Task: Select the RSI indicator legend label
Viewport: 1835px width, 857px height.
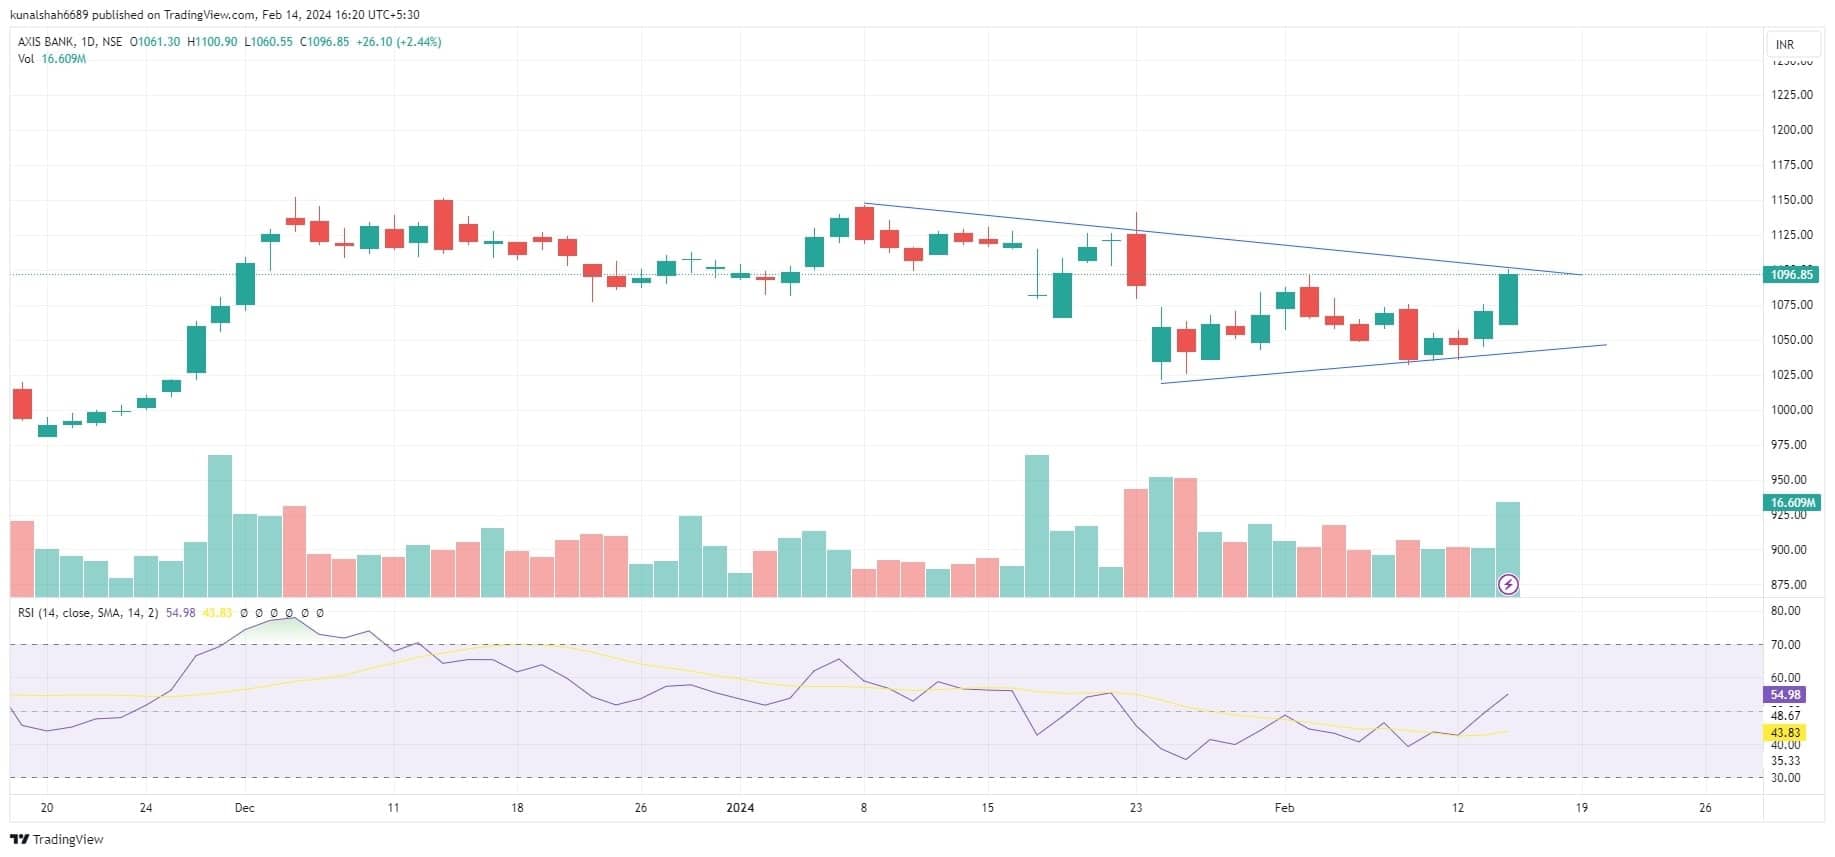Action: click(x=88, y=612)
